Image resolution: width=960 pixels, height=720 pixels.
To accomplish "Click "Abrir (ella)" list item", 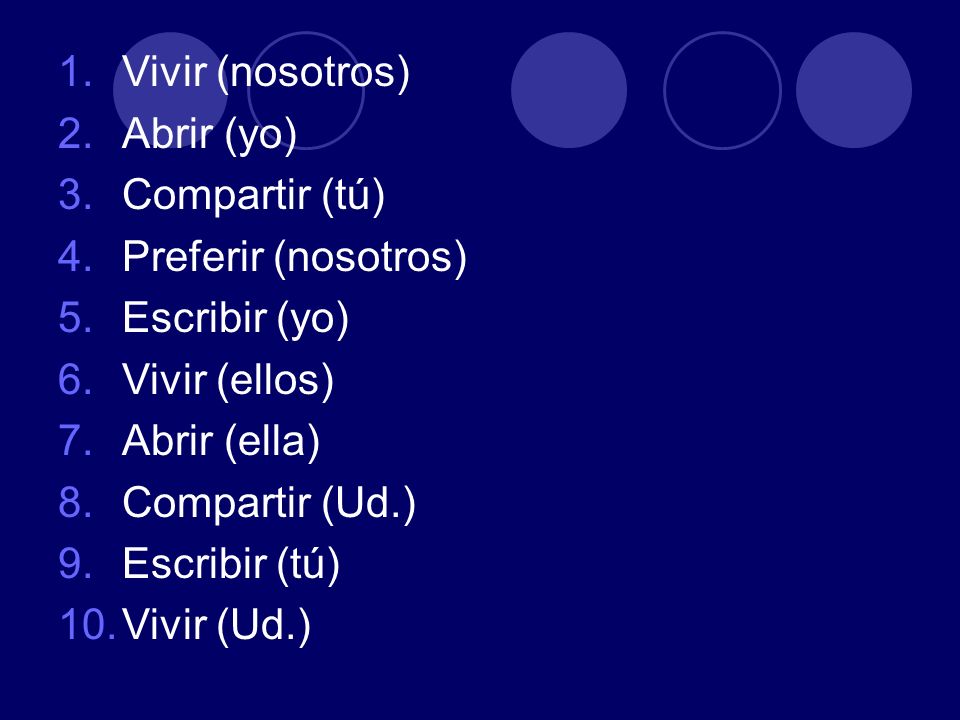I will (221, 441).
